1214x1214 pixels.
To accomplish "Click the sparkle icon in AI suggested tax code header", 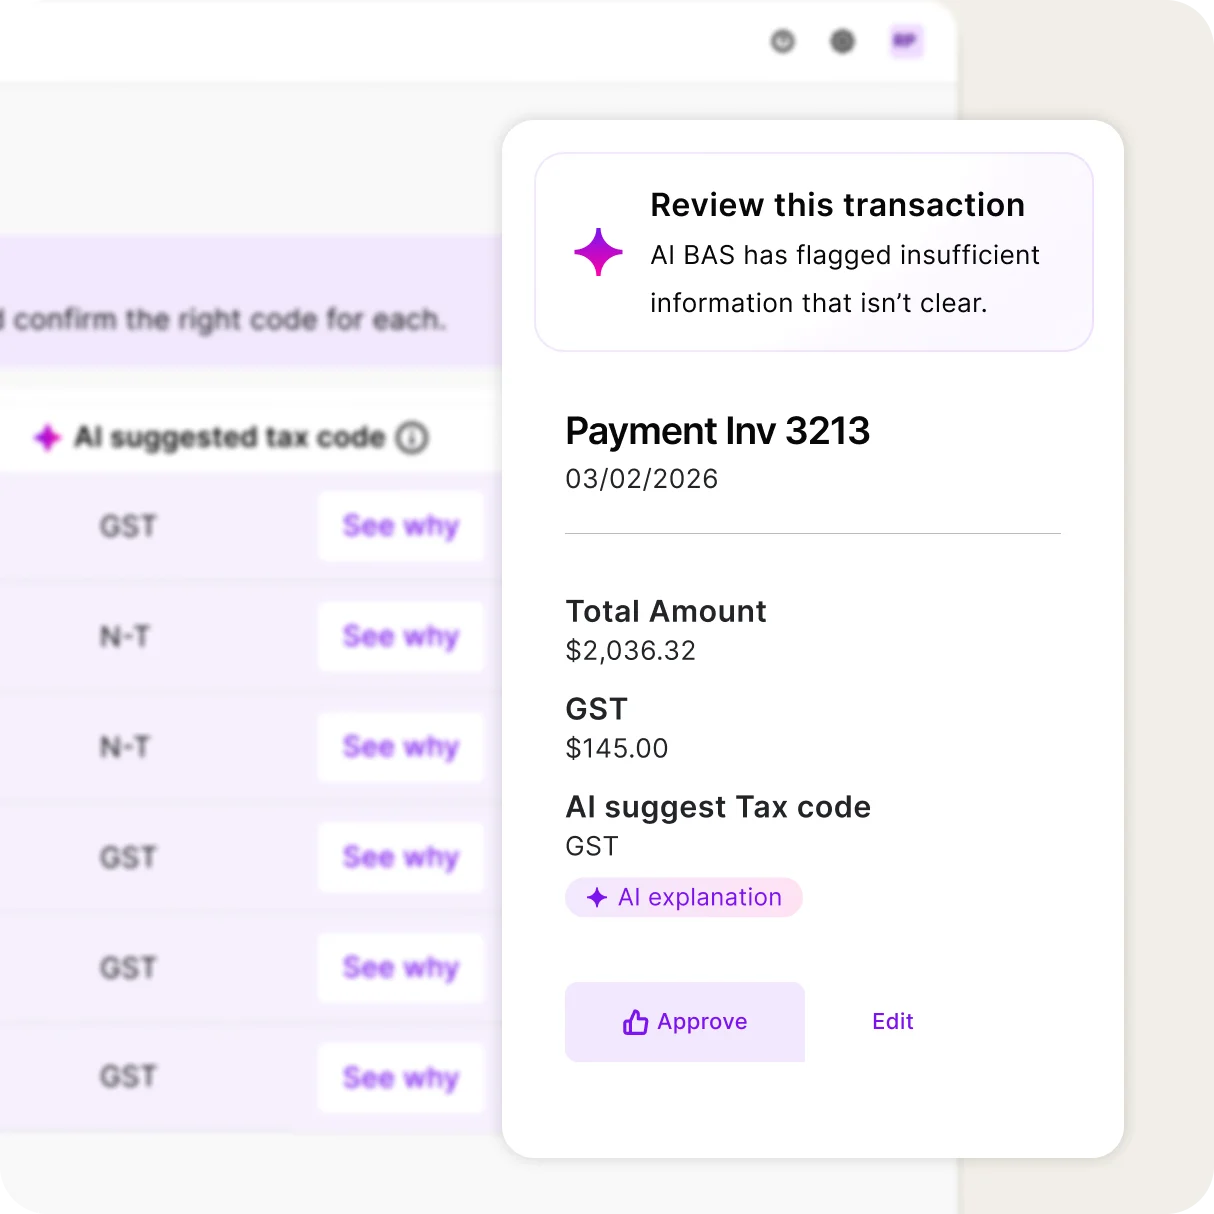I will tap(48, 437).
